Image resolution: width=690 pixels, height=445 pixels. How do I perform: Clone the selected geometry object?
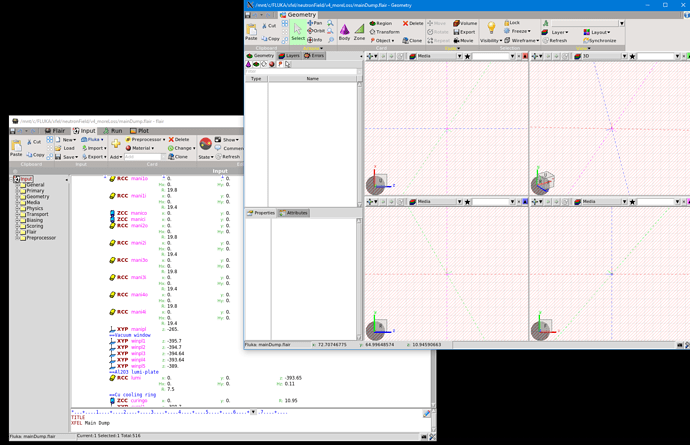pyautogui.click(x=412, y=40)
